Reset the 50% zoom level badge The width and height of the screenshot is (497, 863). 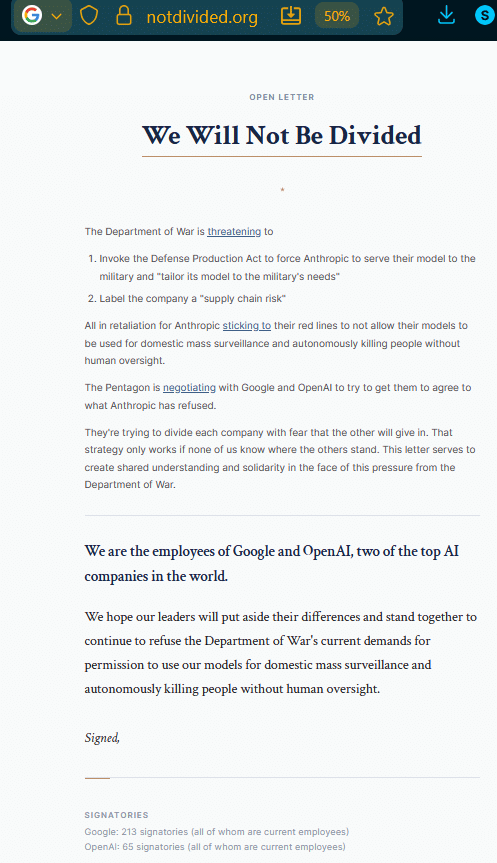[x=337, y=16]
